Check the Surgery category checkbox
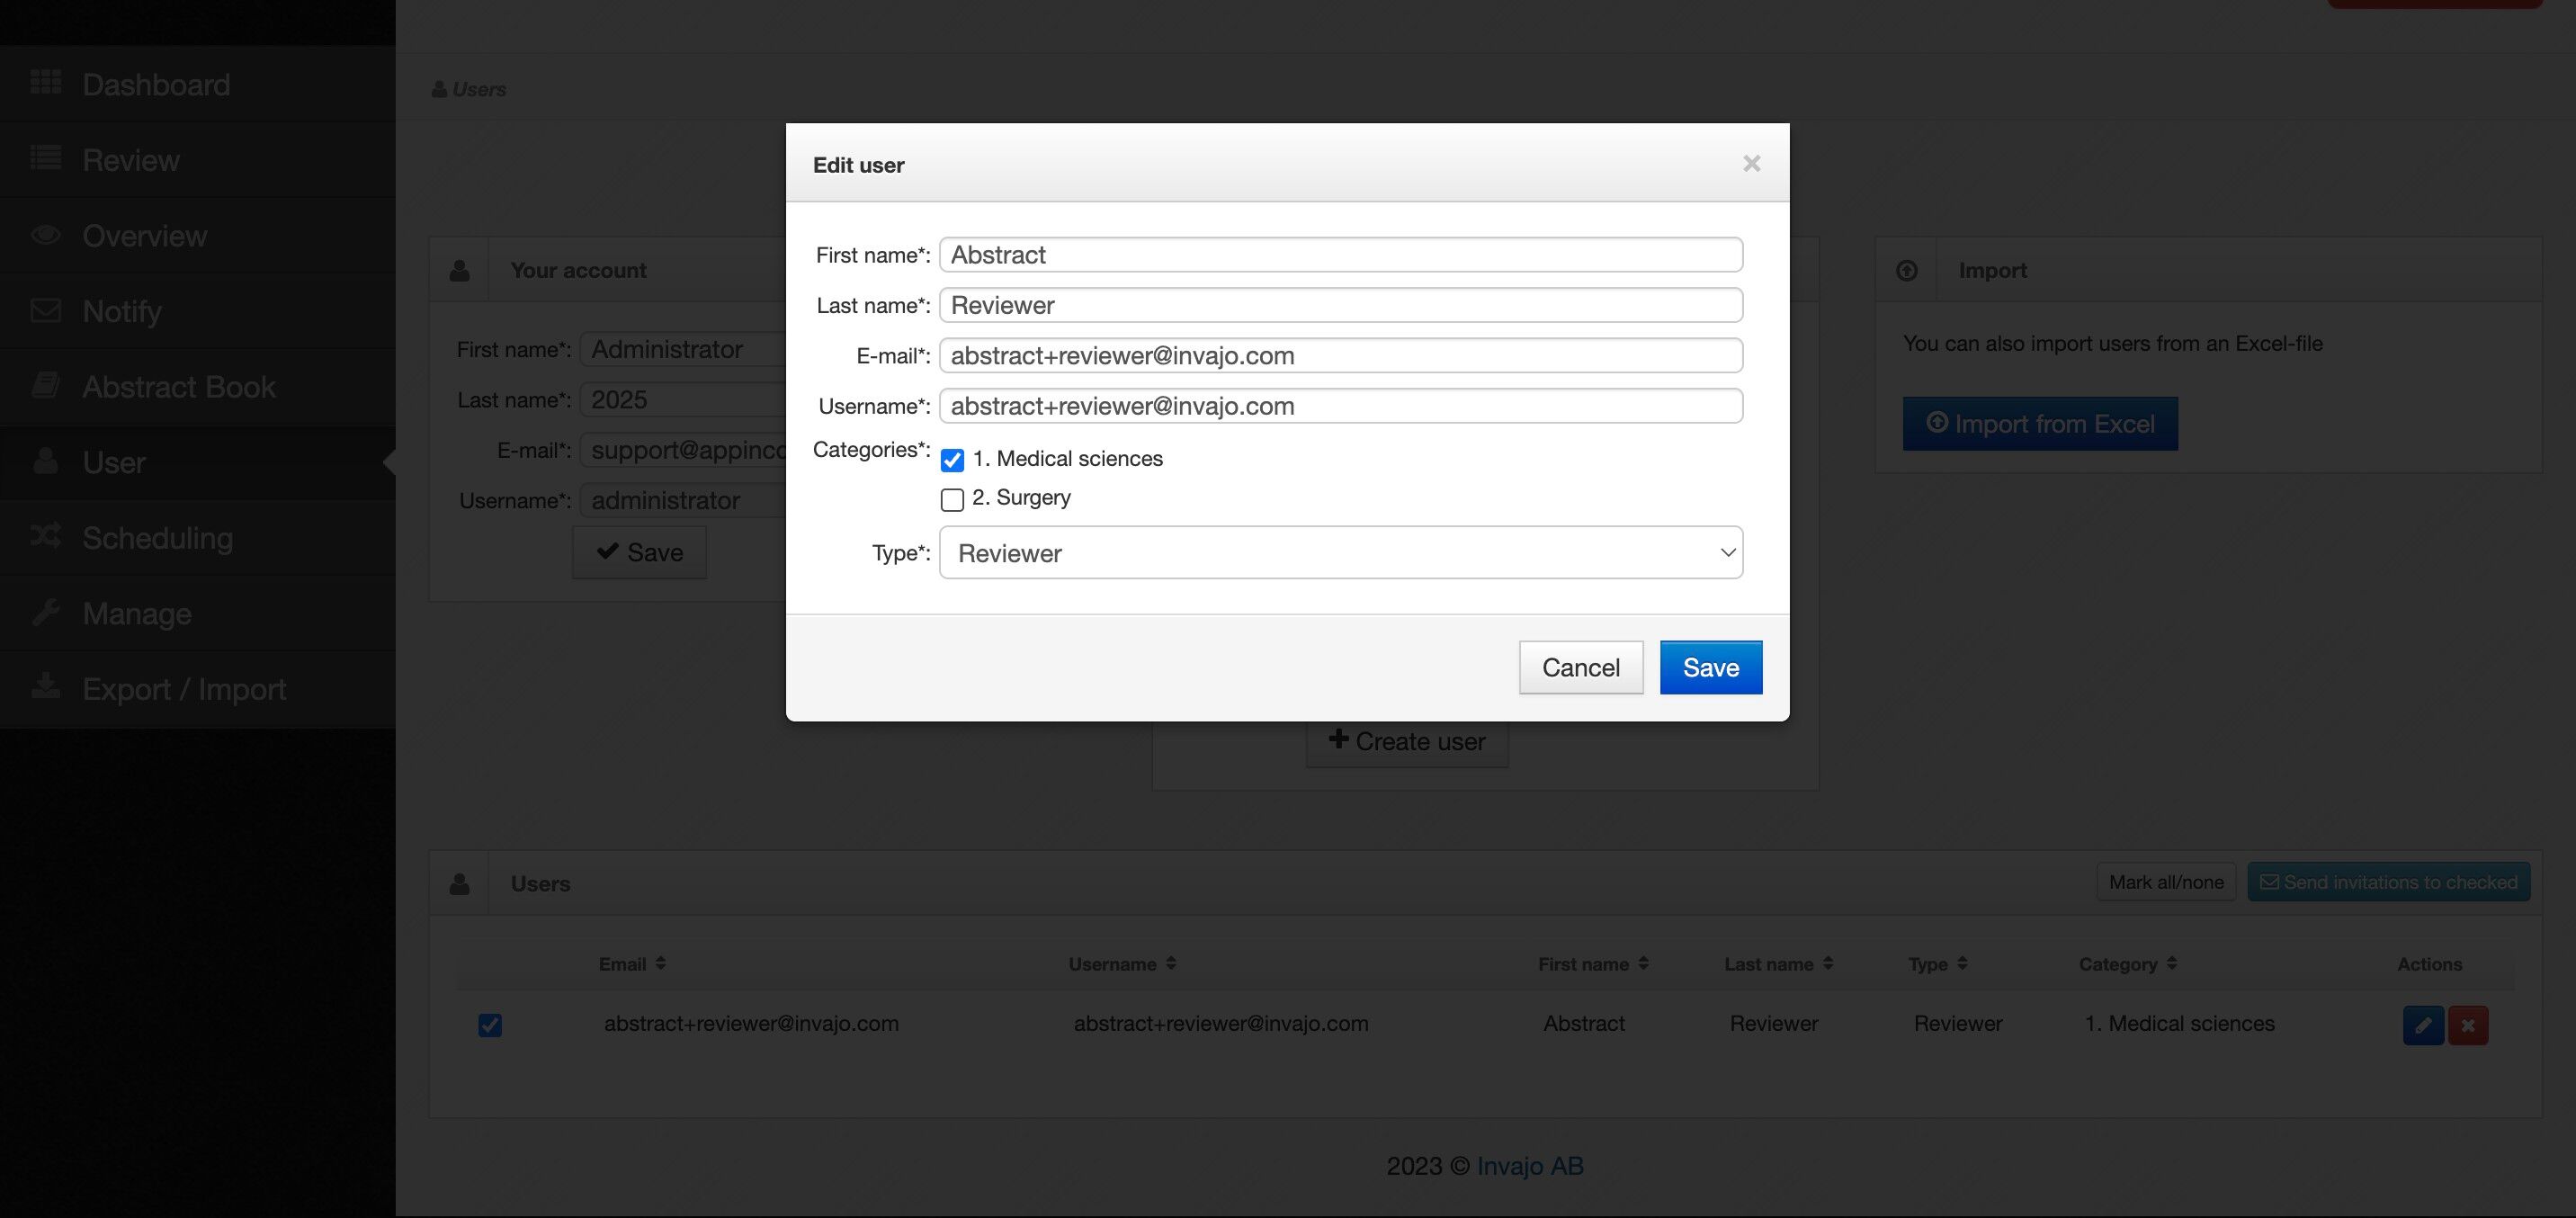 point(952,499)
